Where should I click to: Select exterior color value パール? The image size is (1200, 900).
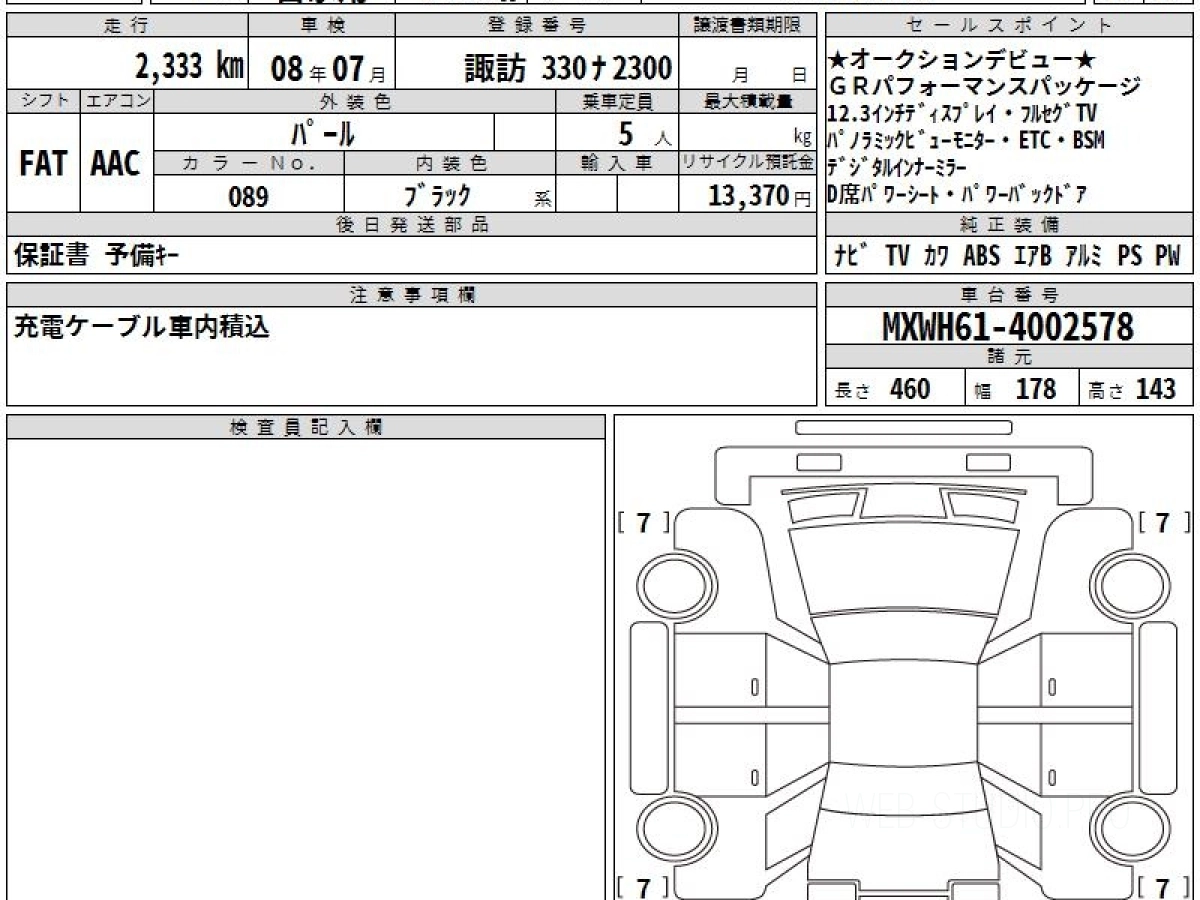323,133
